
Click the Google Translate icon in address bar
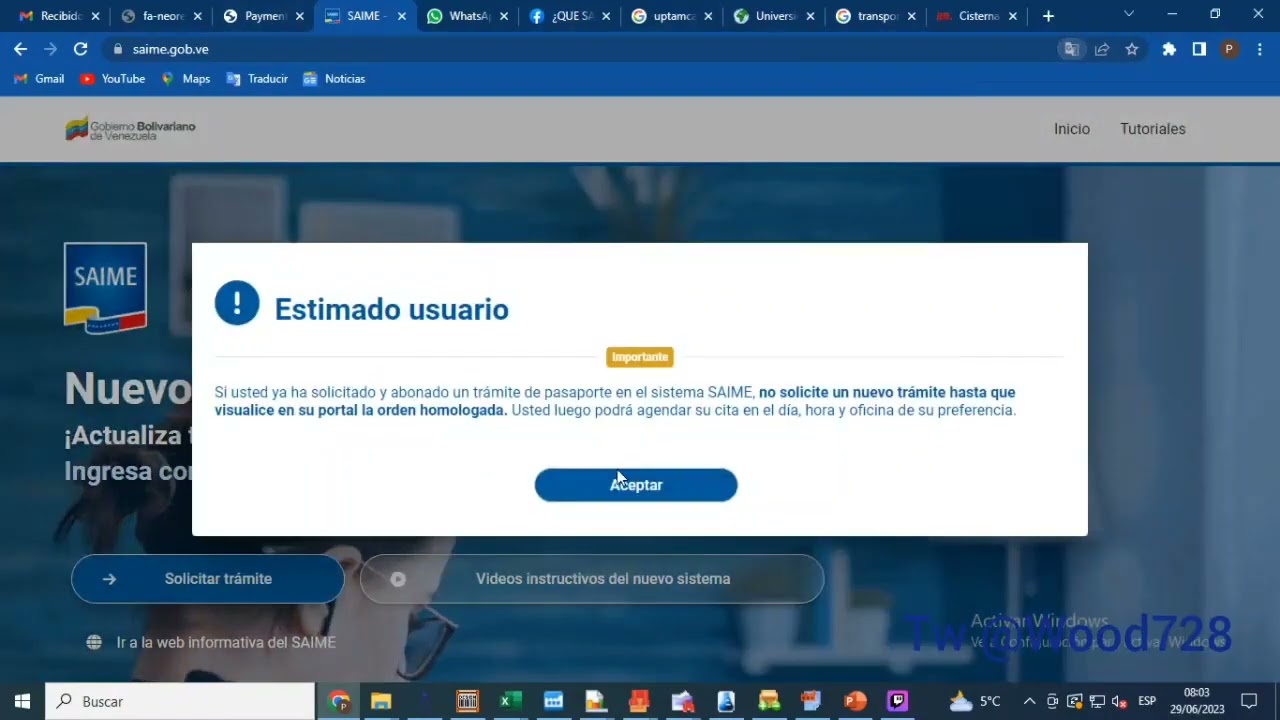pyautogui.click(x=1072, y=49)
